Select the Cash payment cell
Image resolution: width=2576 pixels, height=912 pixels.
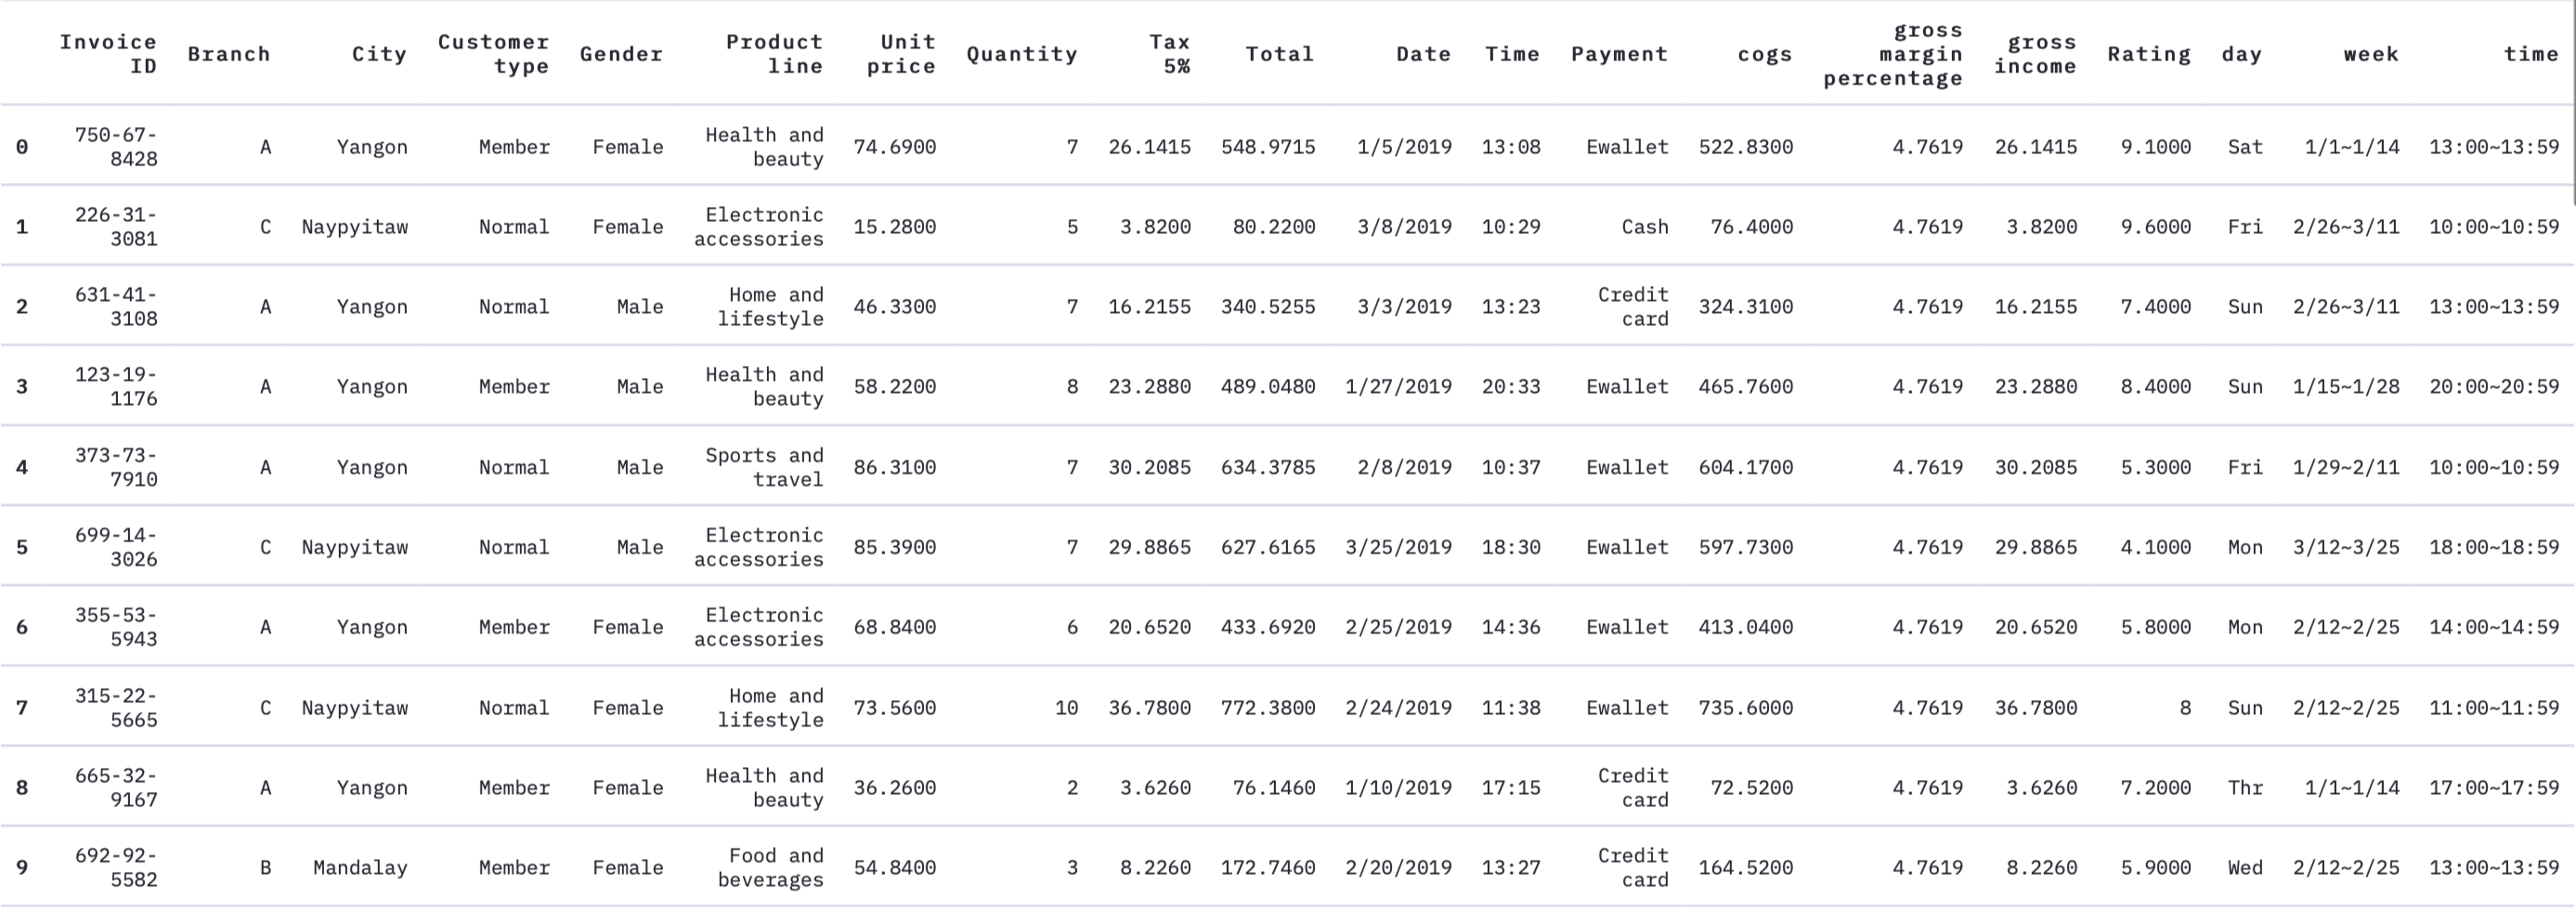click(x=1644, y=227)
